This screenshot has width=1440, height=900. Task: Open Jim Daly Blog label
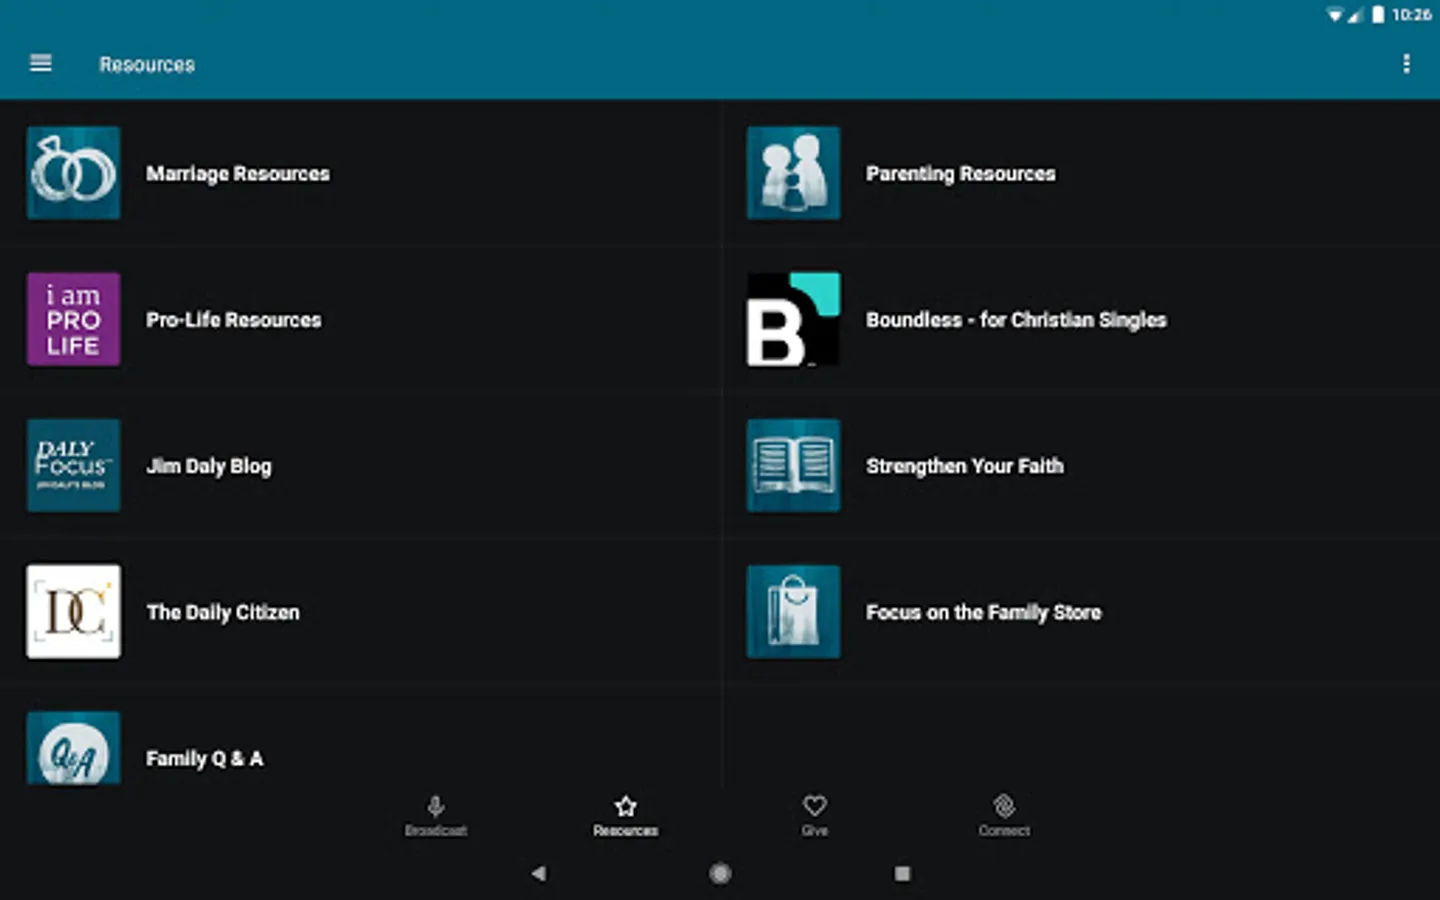pos(209,466)
